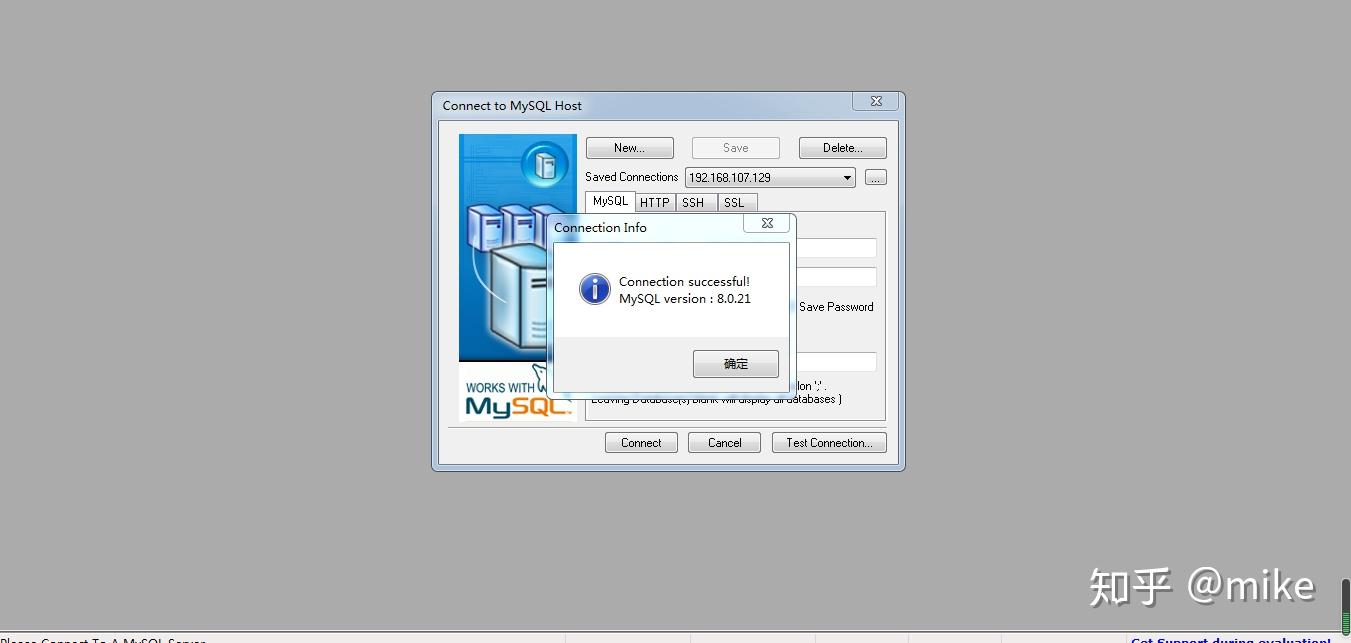Click the Get Support during evaluation link
Image resolution: width=1351 pixels, height=643 pixels.
pyautogui.click(x=1231, y=639)
